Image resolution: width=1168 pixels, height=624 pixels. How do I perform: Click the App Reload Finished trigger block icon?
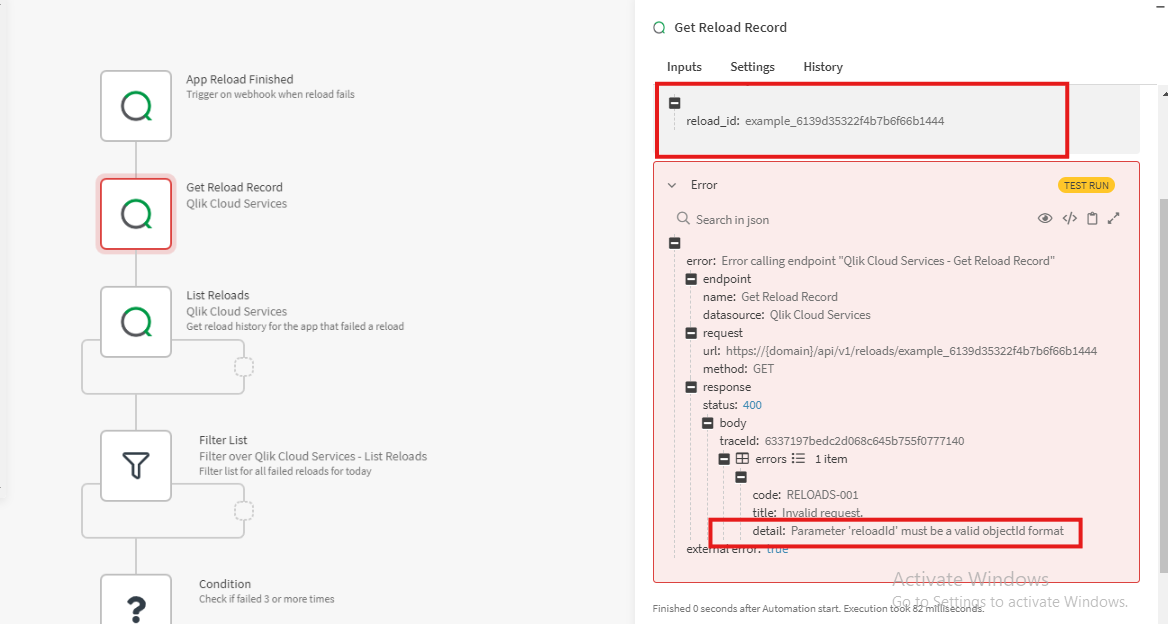[136, 105]
